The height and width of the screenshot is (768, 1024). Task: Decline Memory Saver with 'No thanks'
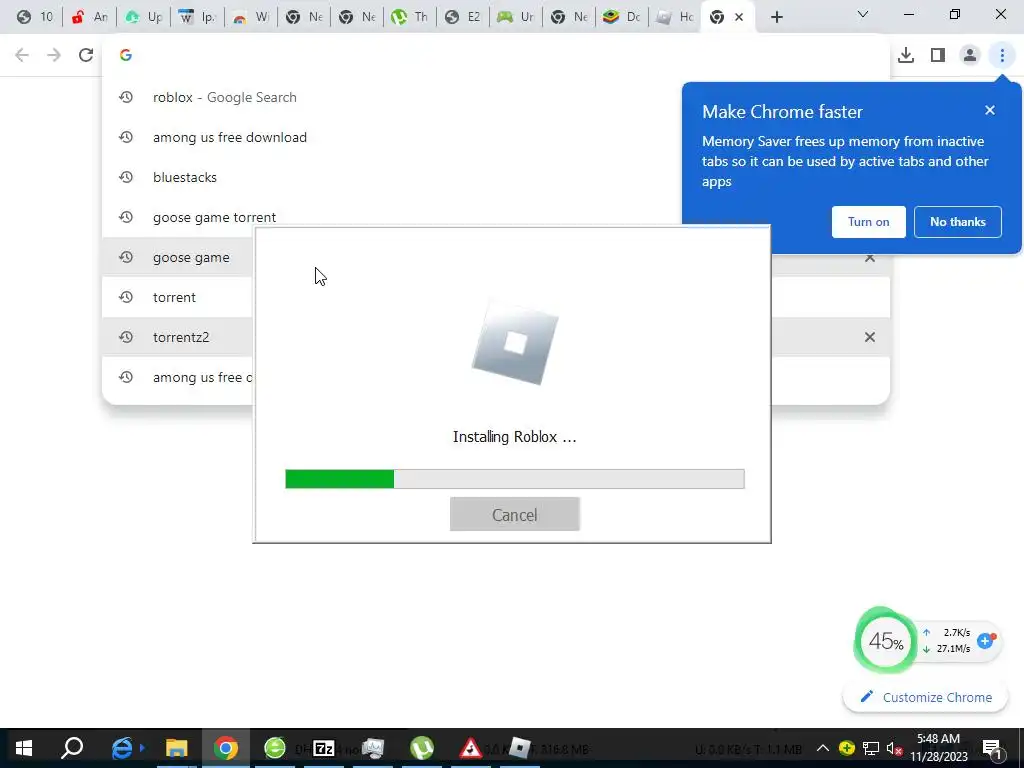tap(957, 222)
